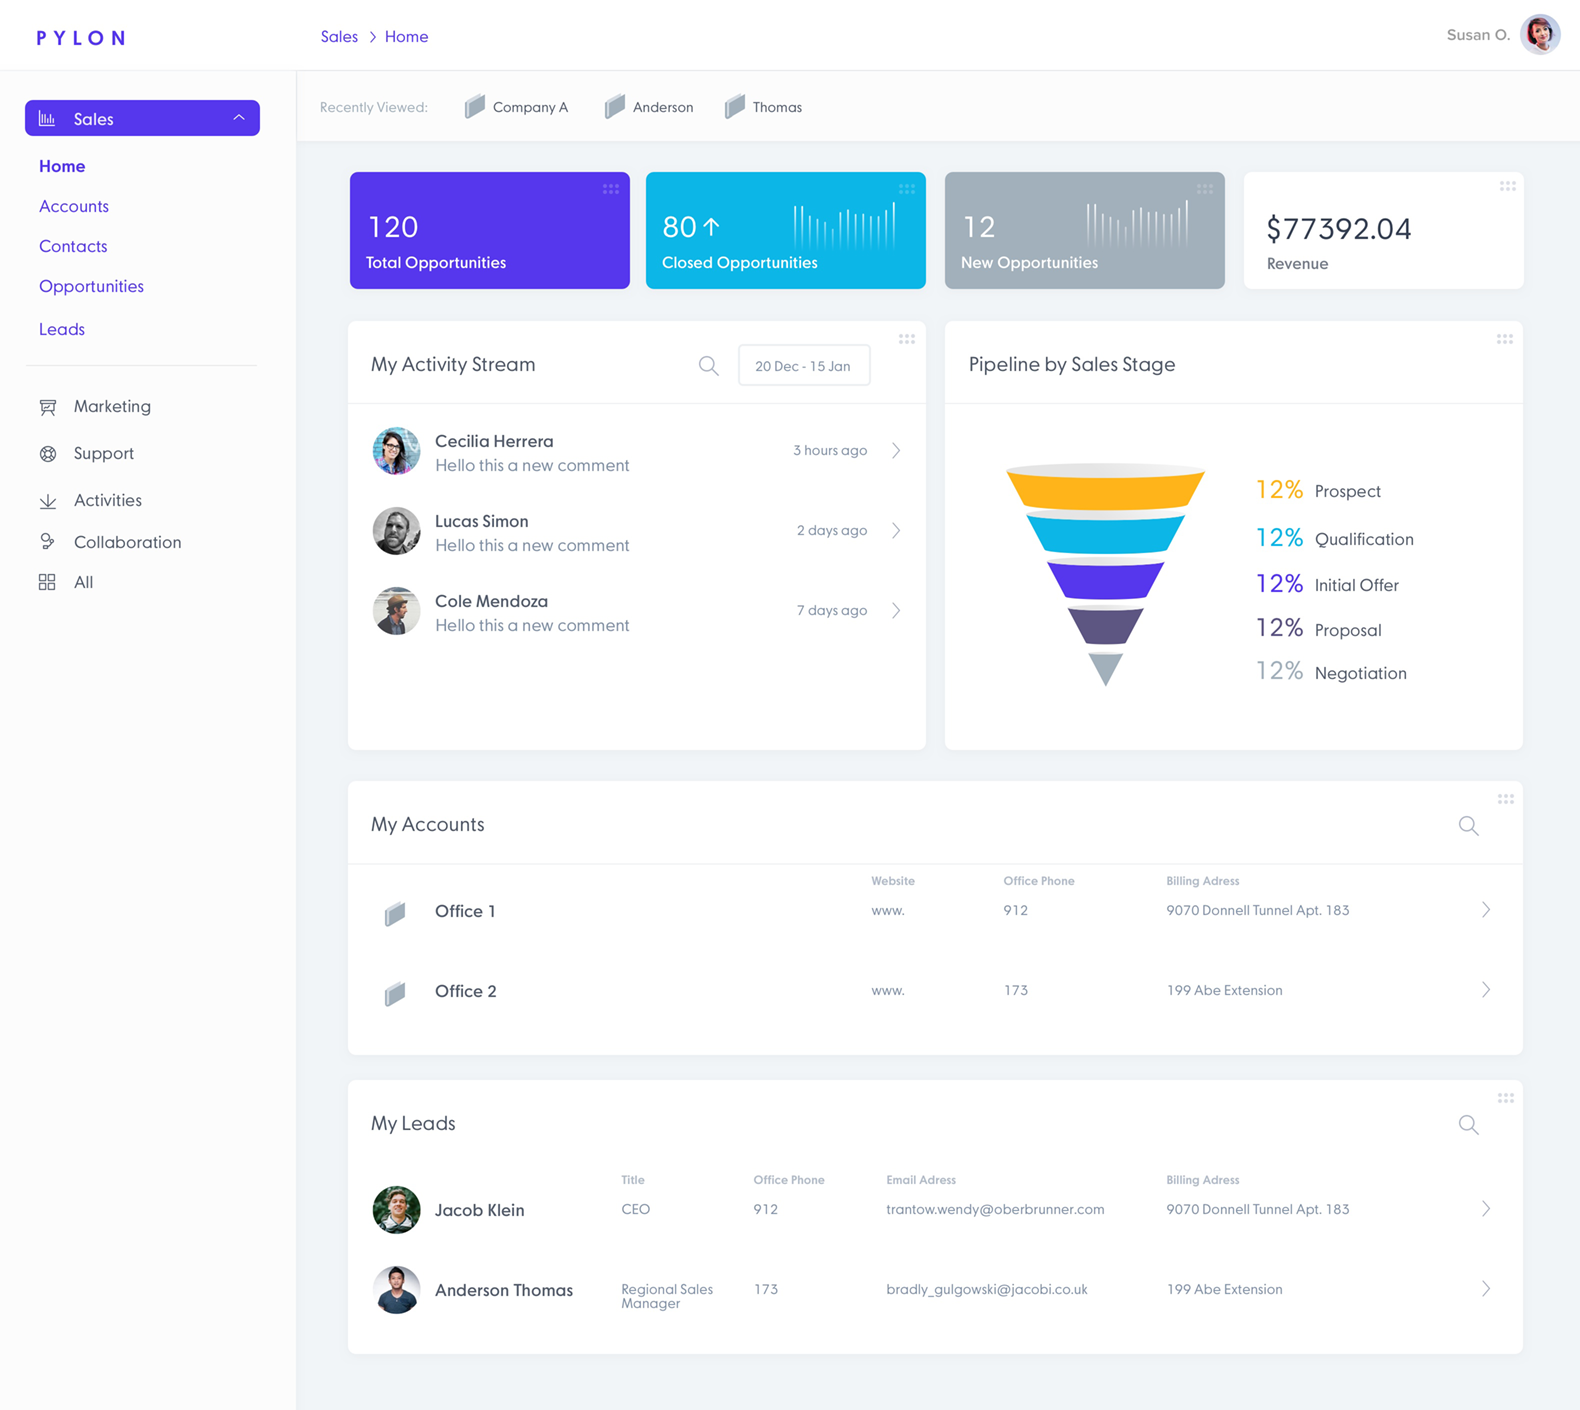Click Revenue card dots handle
The height and width of the screenshot is (1410, 1580).
click(x=1507, y=186)
